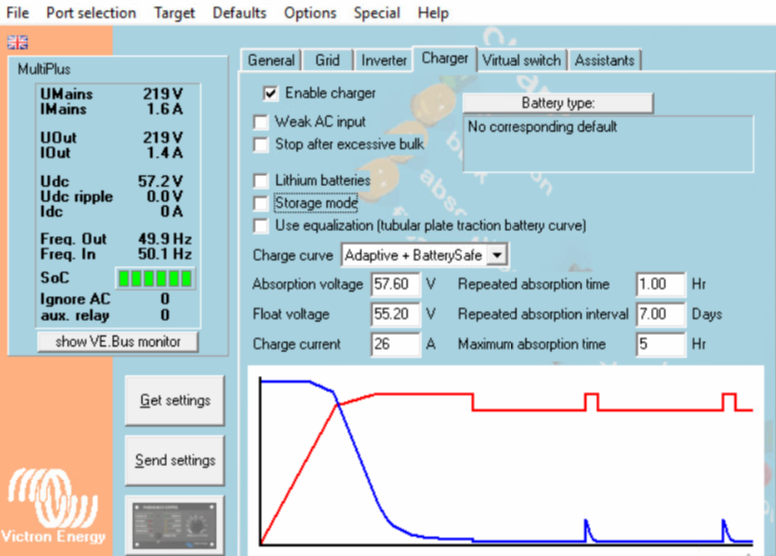Click the MultiPlus panel title
This screenshot has height=556, width=776.
coord(44,69)
